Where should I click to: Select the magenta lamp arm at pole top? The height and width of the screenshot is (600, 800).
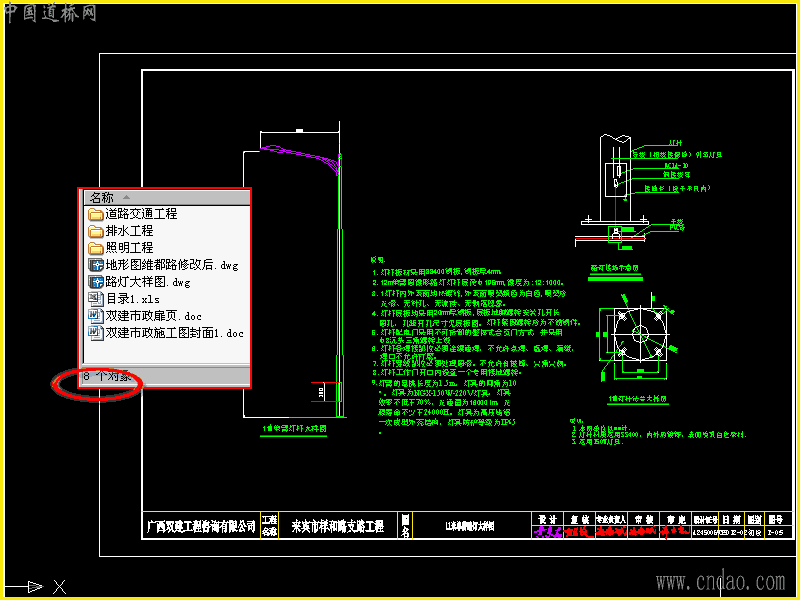click(x=301, y=158)
